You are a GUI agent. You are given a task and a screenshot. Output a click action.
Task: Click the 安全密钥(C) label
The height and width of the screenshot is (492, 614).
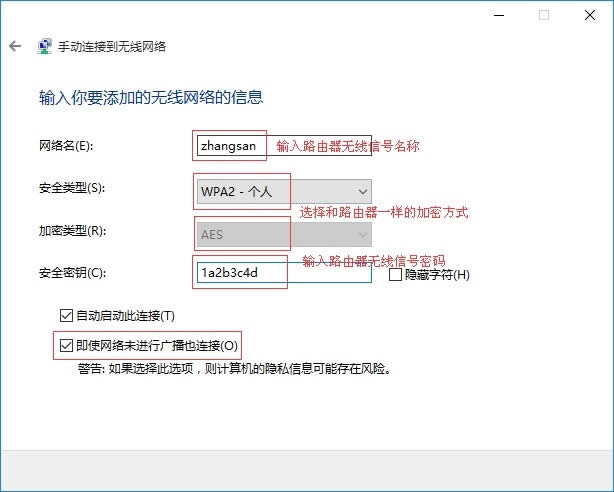(x=69, y=272)
